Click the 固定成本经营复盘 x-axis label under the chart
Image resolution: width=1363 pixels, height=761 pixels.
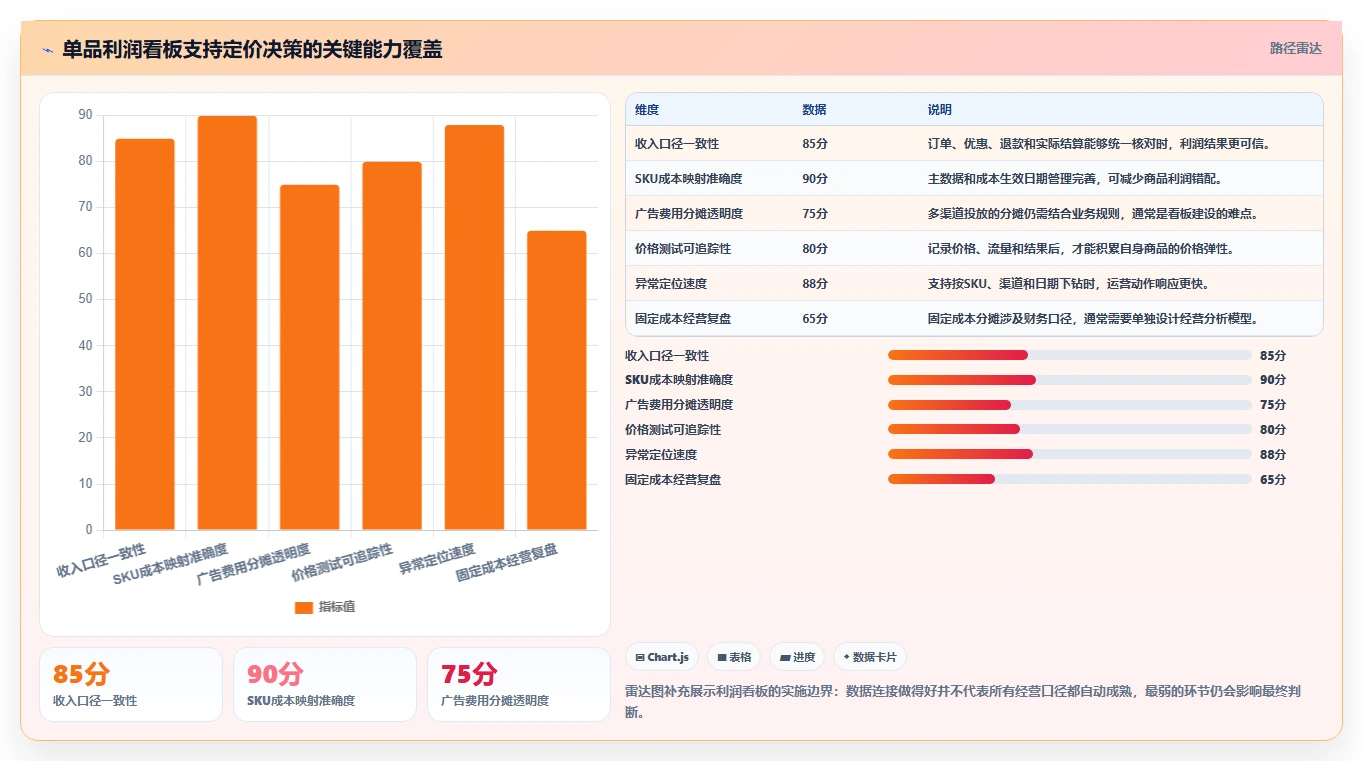point(507,563)
